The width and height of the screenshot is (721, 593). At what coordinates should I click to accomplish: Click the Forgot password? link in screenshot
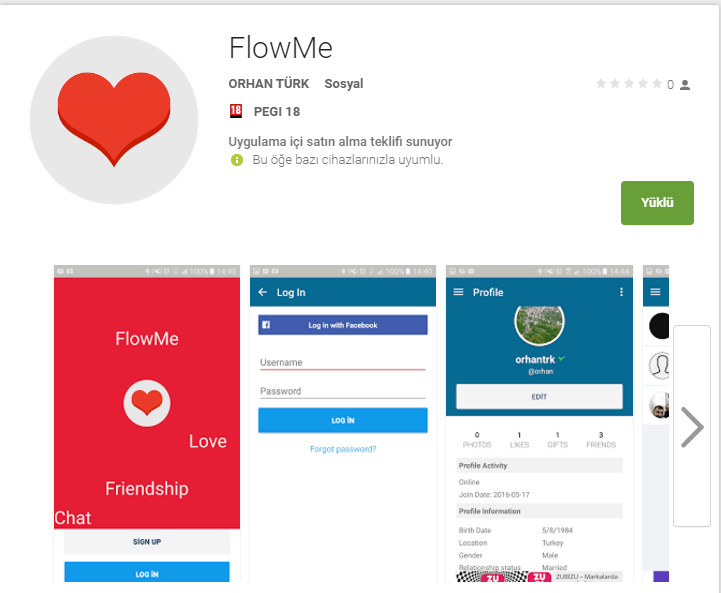[x=343, y=449]
